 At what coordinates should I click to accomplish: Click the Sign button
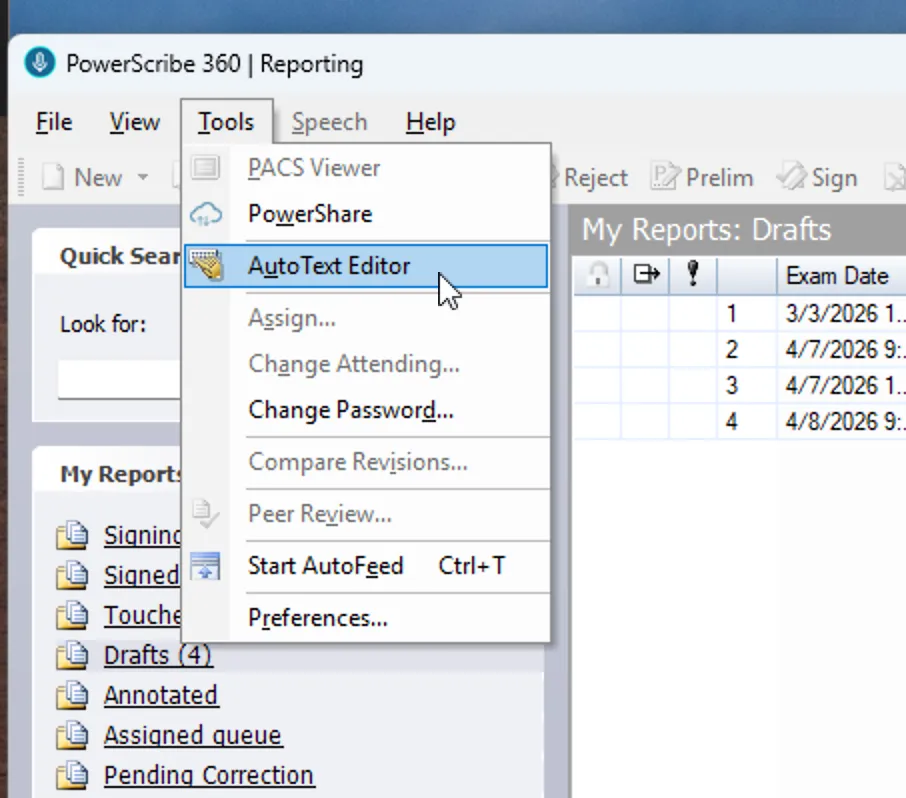pyautogui.click(x=819, y=178)
